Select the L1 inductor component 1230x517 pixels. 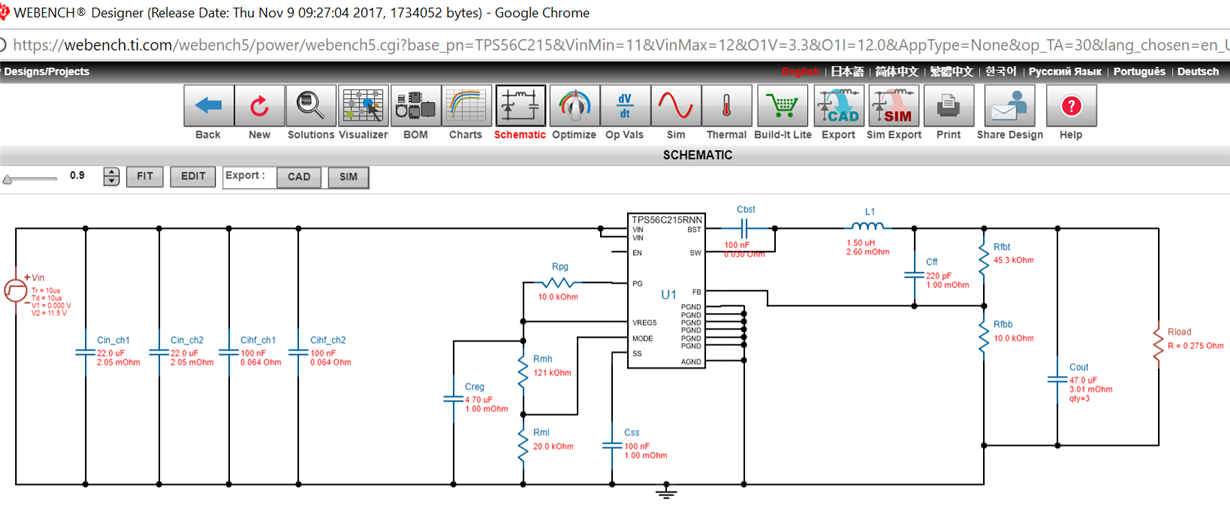[x=868, y=228]
